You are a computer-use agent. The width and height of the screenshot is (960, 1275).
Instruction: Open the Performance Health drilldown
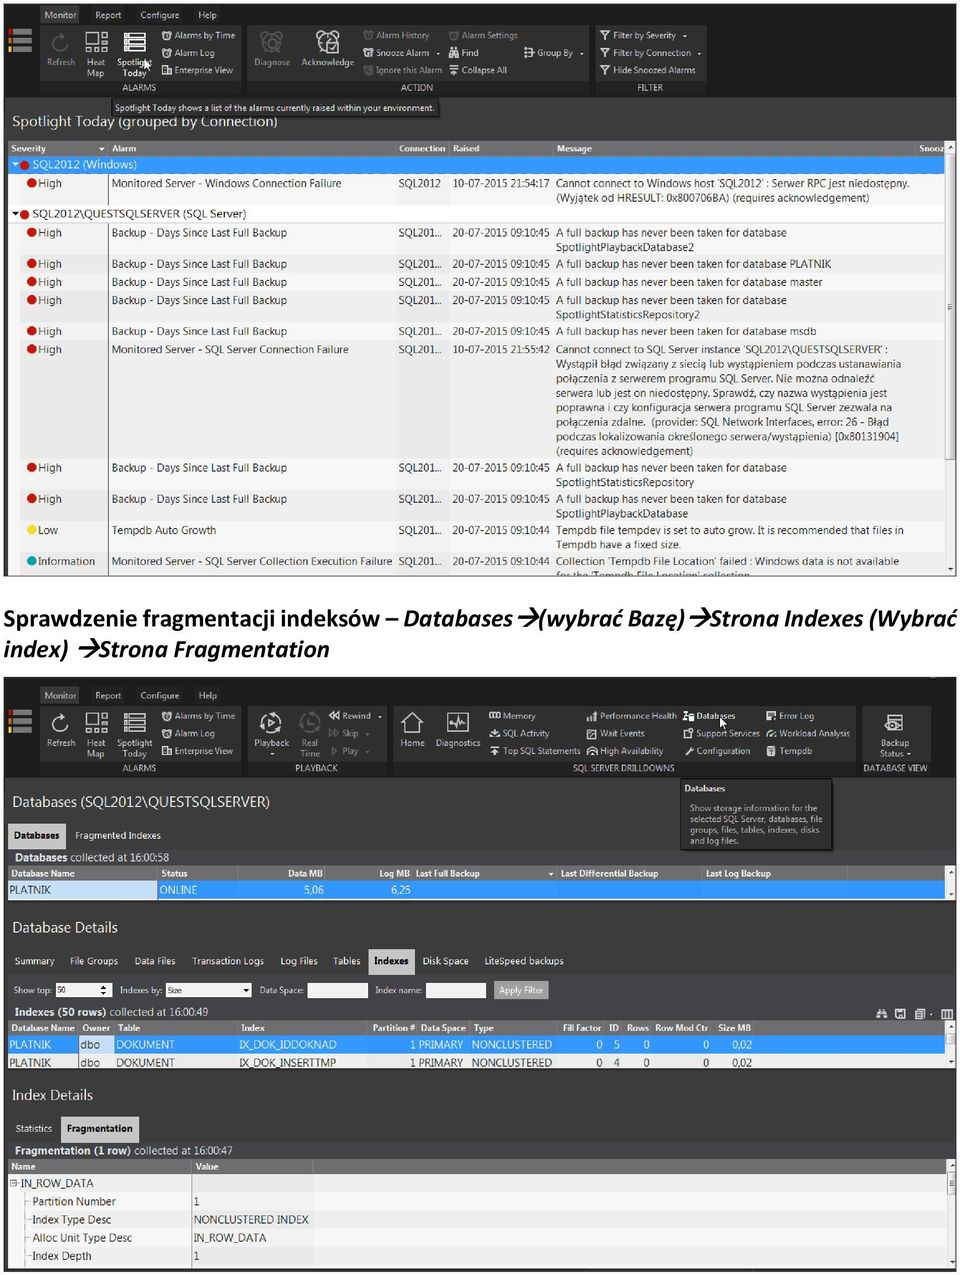pyautogui.click(x=631, y=716)
